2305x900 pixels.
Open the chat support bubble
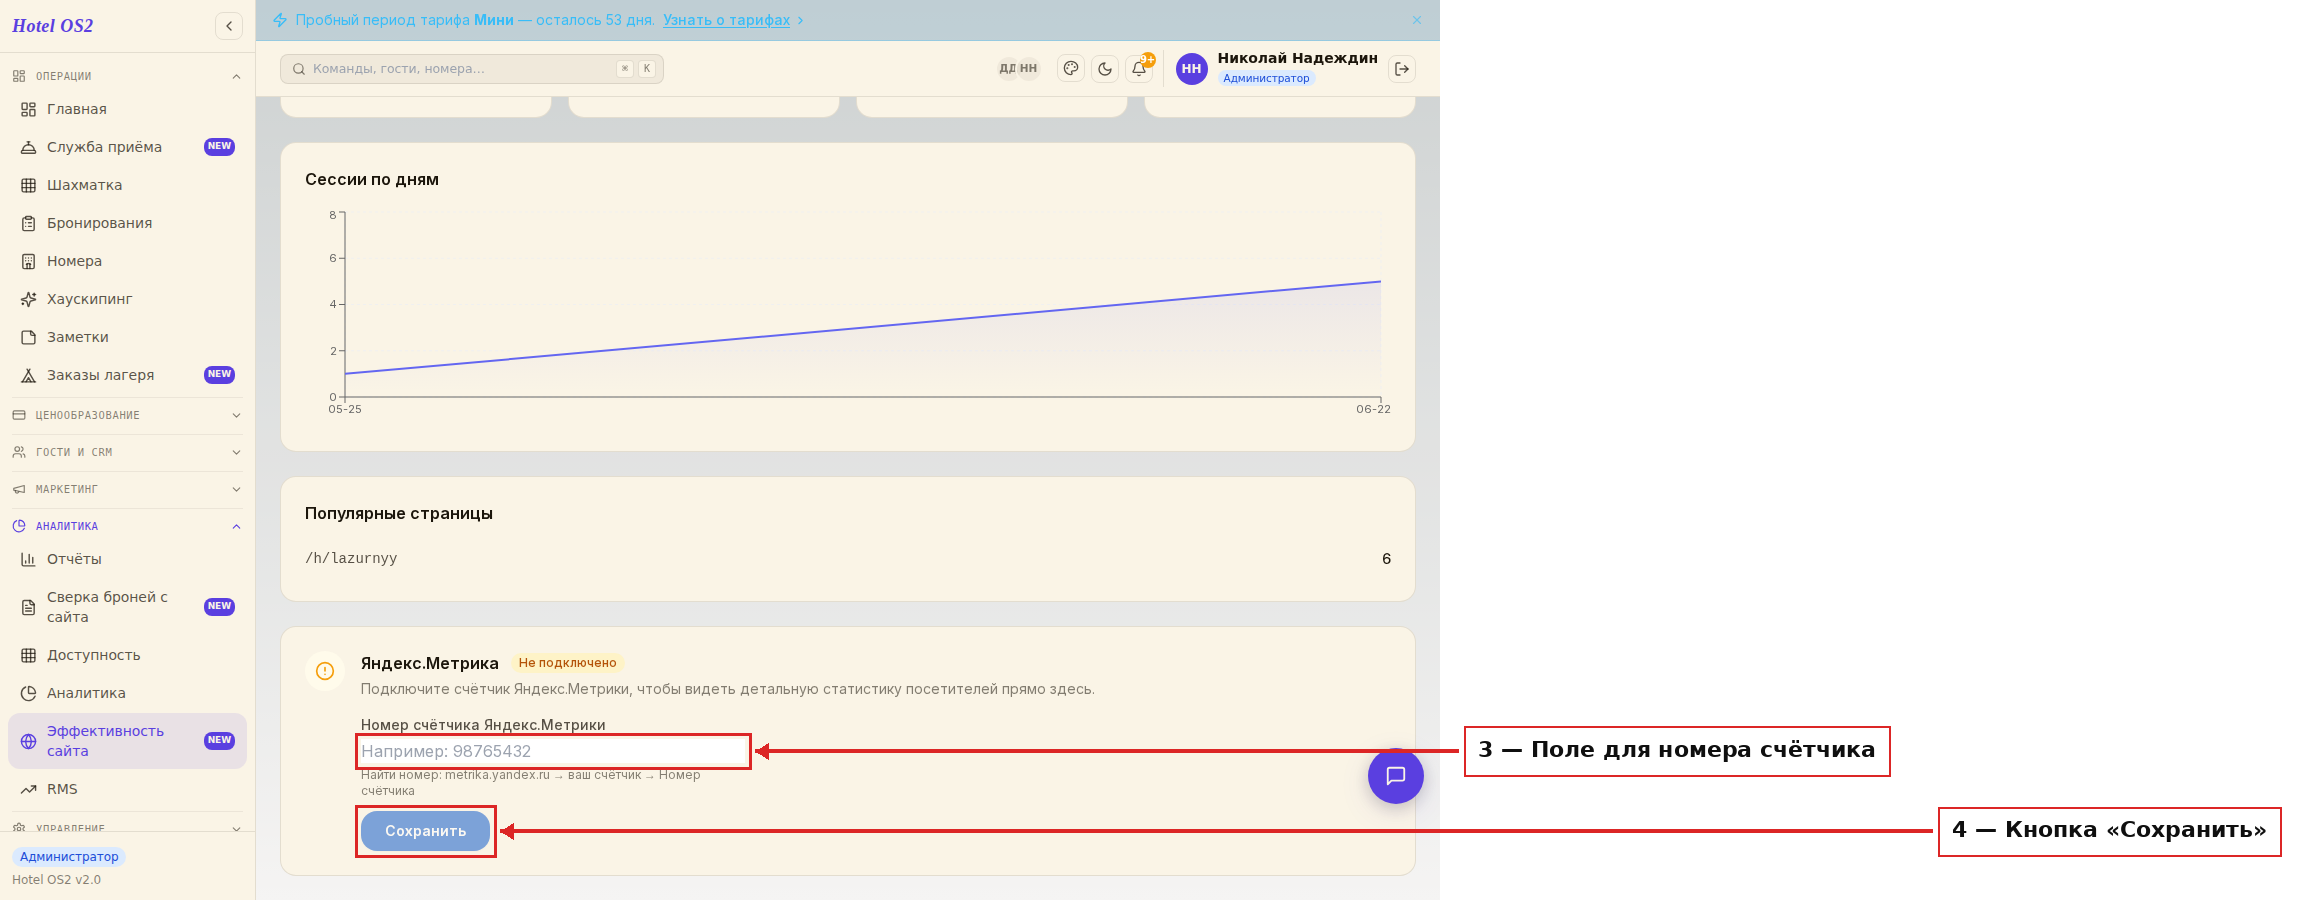pos(1396,776)
